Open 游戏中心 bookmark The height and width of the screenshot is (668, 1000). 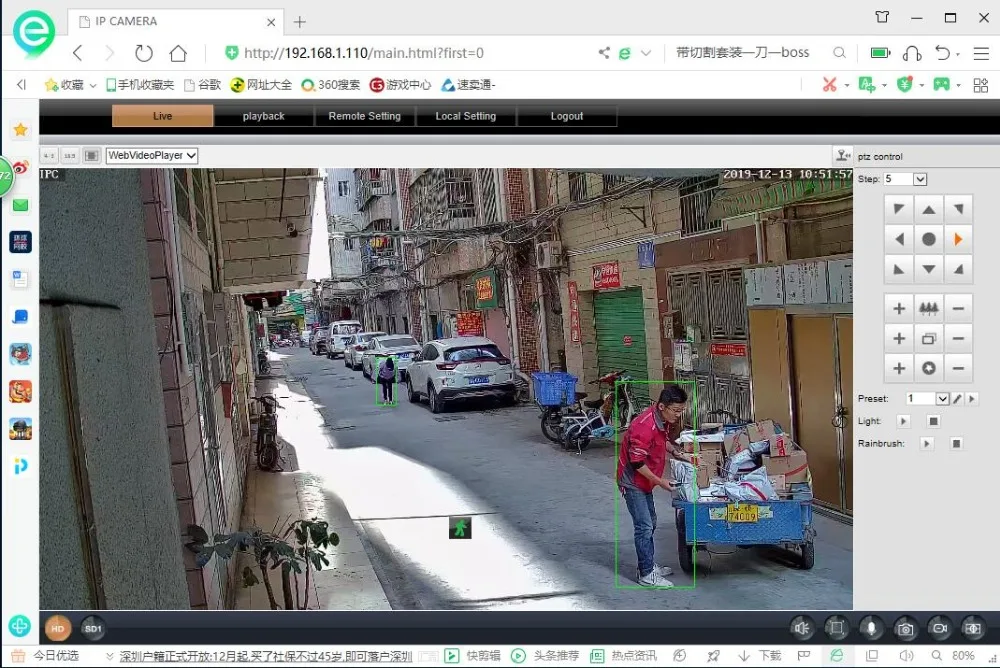click(x=401, y=85)
